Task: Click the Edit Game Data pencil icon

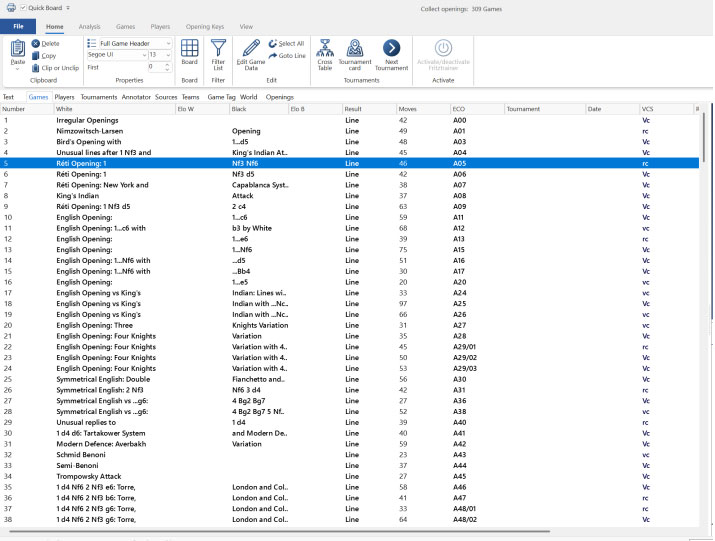Action: pyautogui.click(x=249, y=48)
